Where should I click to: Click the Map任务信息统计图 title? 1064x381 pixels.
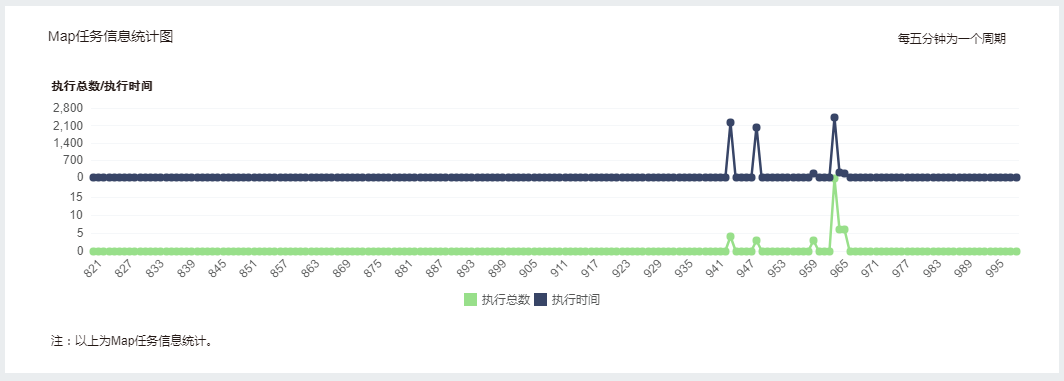[111, 37]
